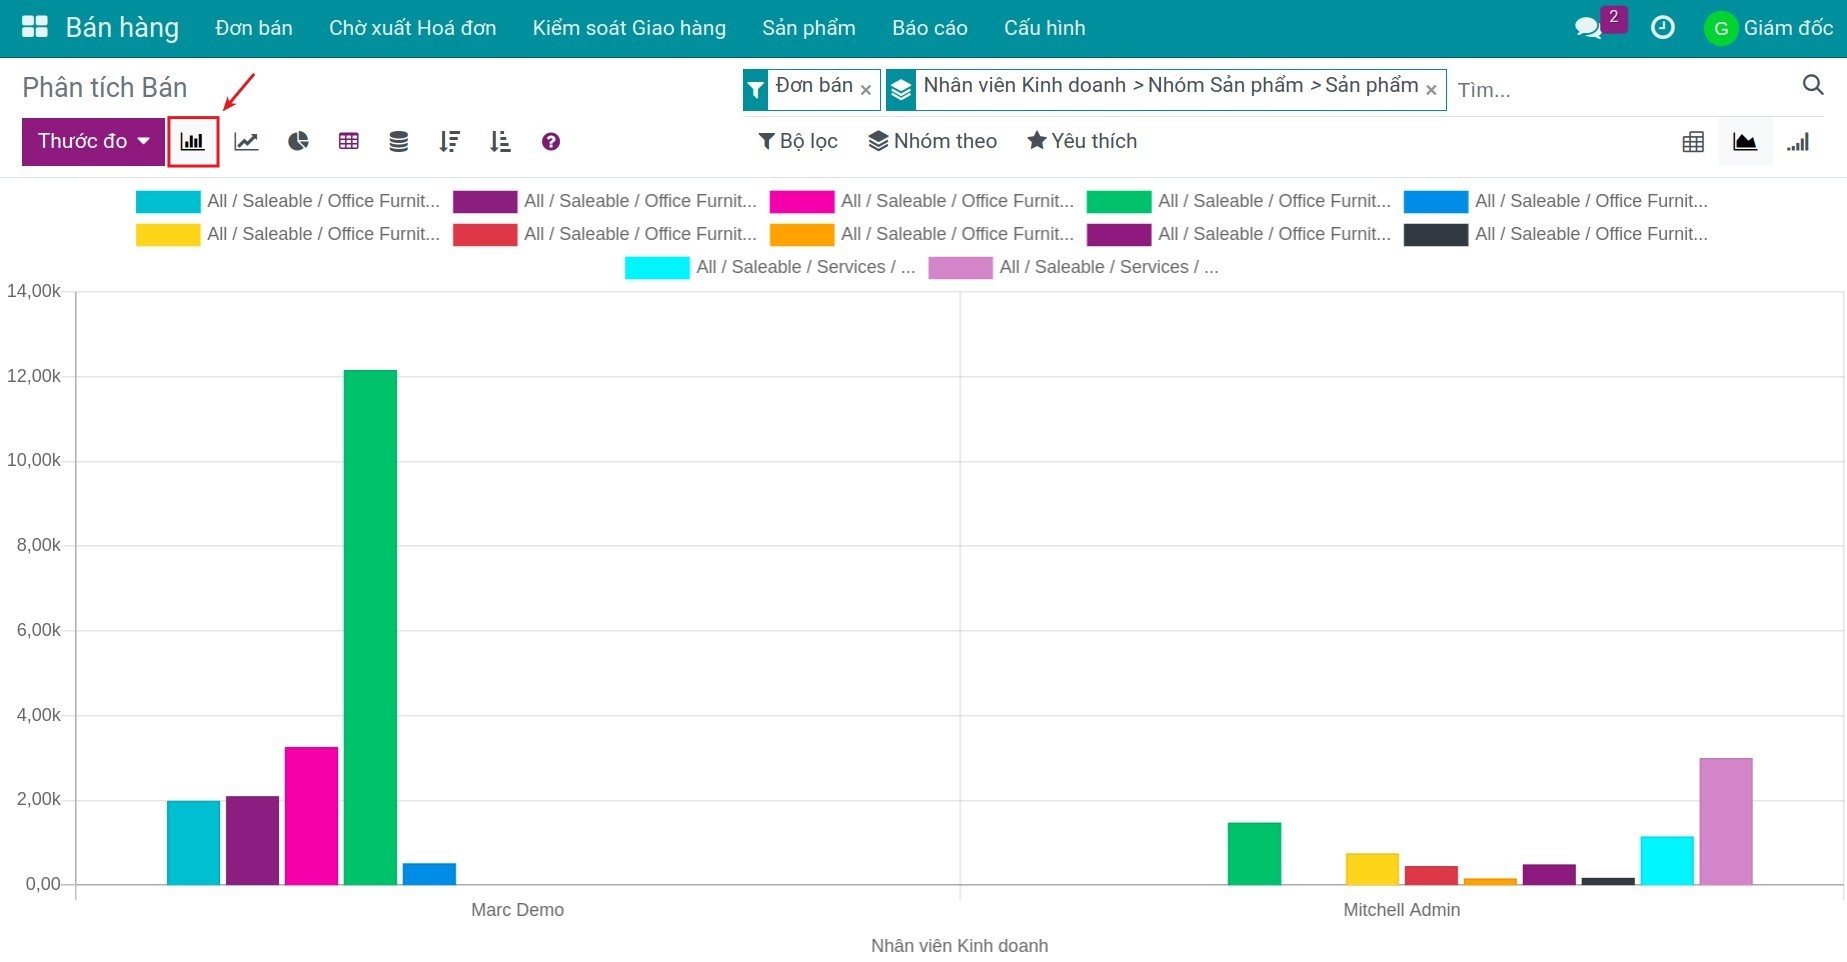
Task: Remove the Đơn bán filter facet
Action: click(866, 90)
